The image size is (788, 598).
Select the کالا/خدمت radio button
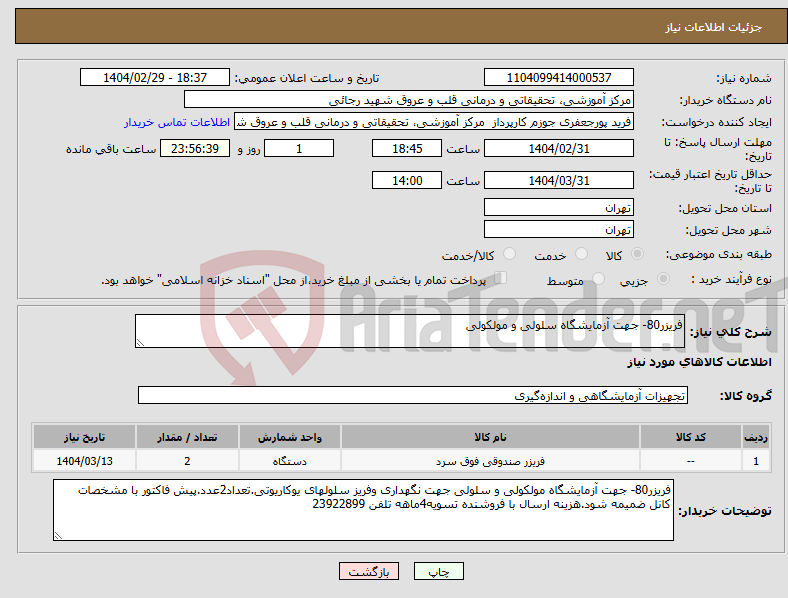tap(510, 254)
